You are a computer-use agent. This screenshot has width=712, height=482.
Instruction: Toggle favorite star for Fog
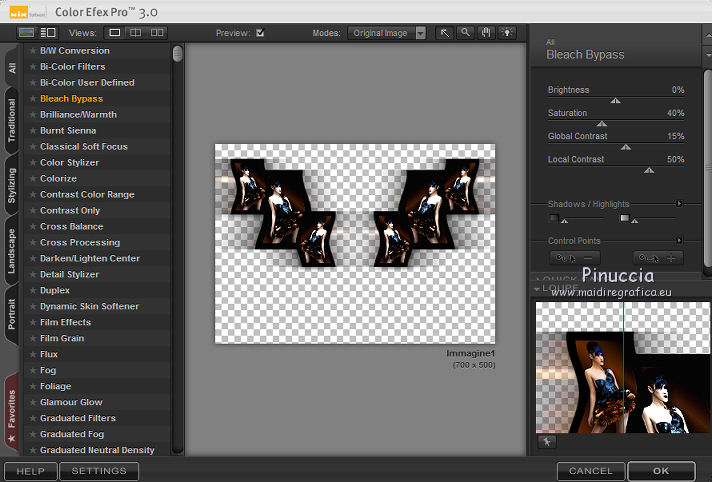click(x=33, y=370)
